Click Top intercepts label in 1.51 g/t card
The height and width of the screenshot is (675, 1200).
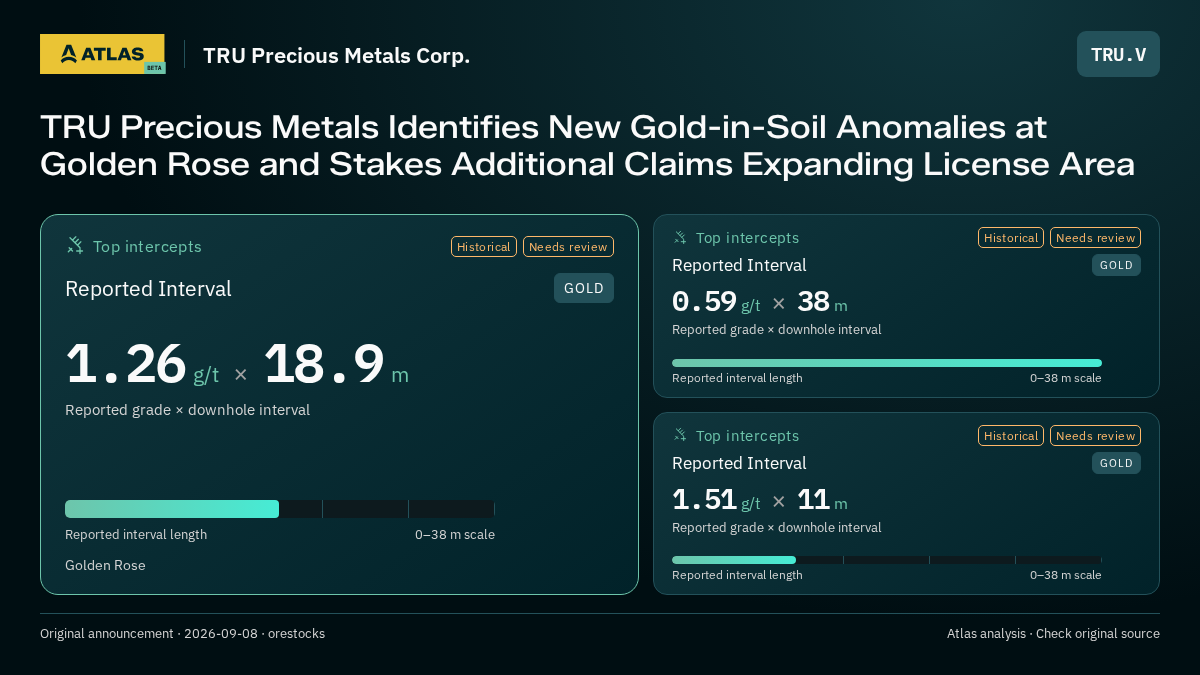click(x=747, y=436)
